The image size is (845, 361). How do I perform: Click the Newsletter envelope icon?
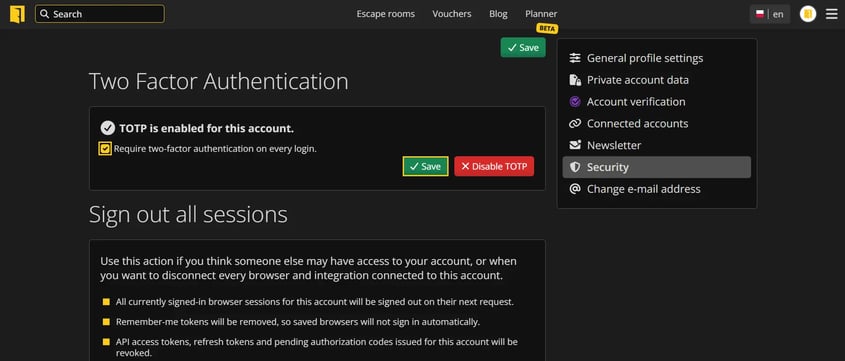click(575, 145)
